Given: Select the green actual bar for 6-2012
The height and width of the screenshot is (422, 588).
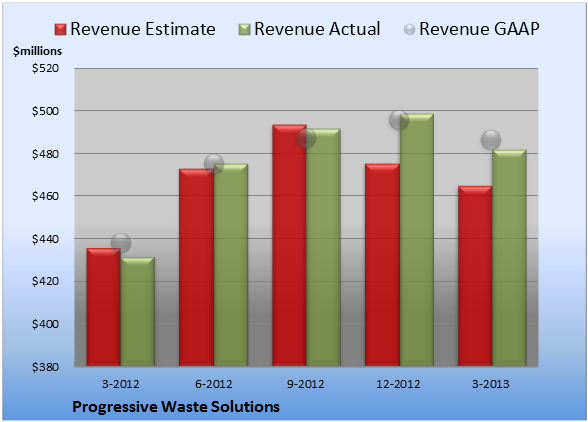Looking at the screenshot, I should click(x=230, y=264).
